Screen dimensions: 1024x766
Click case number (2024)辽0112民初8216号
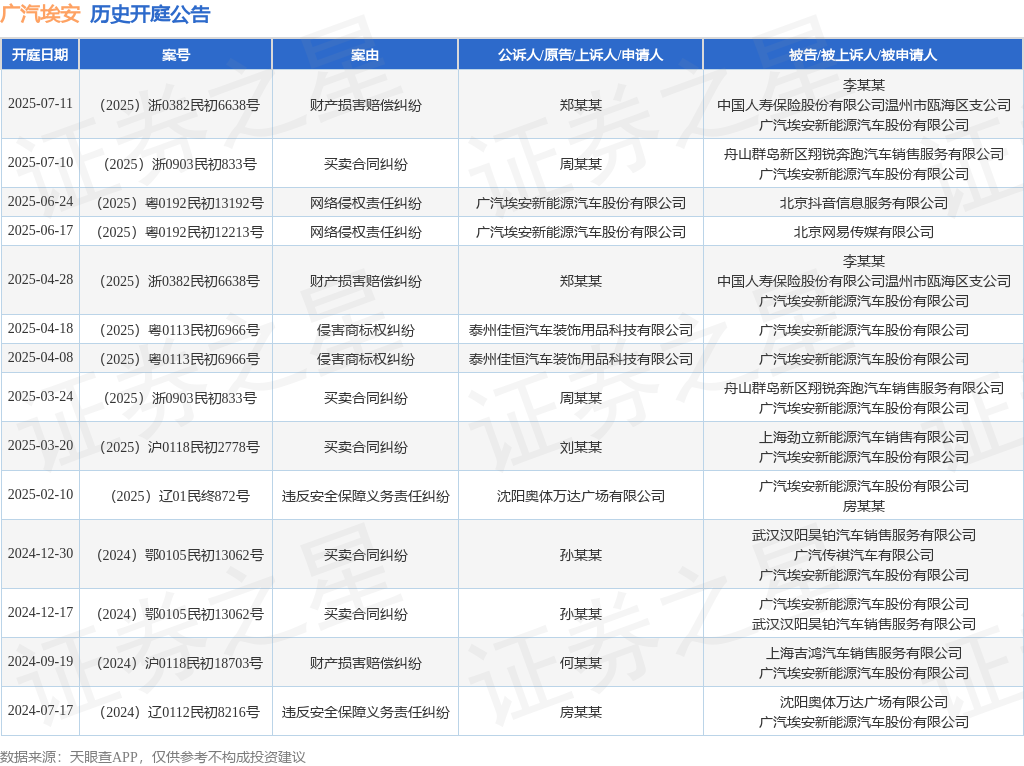[x=180, y=712]
